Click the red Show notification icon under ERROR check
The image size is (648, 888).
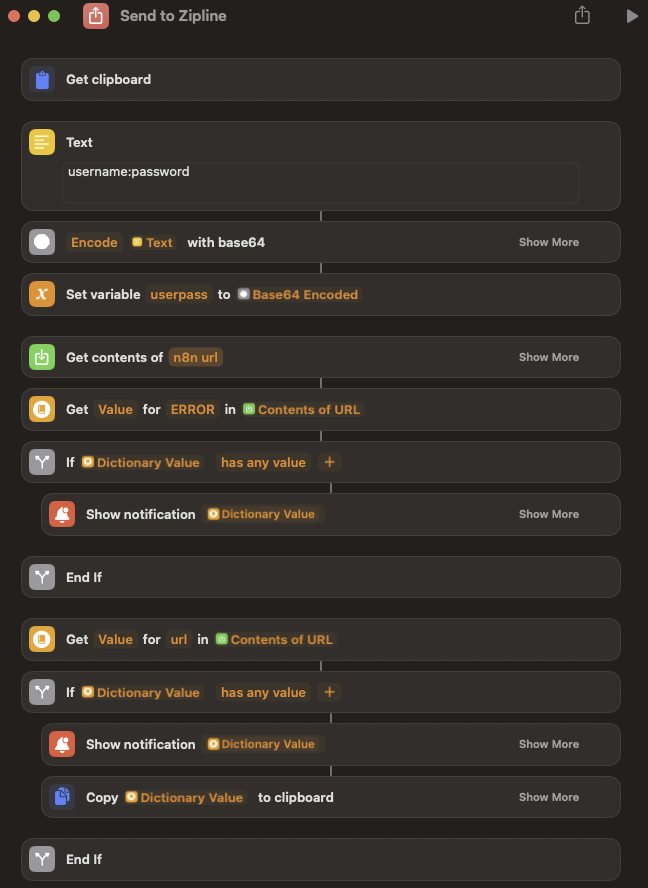[62, 514]
